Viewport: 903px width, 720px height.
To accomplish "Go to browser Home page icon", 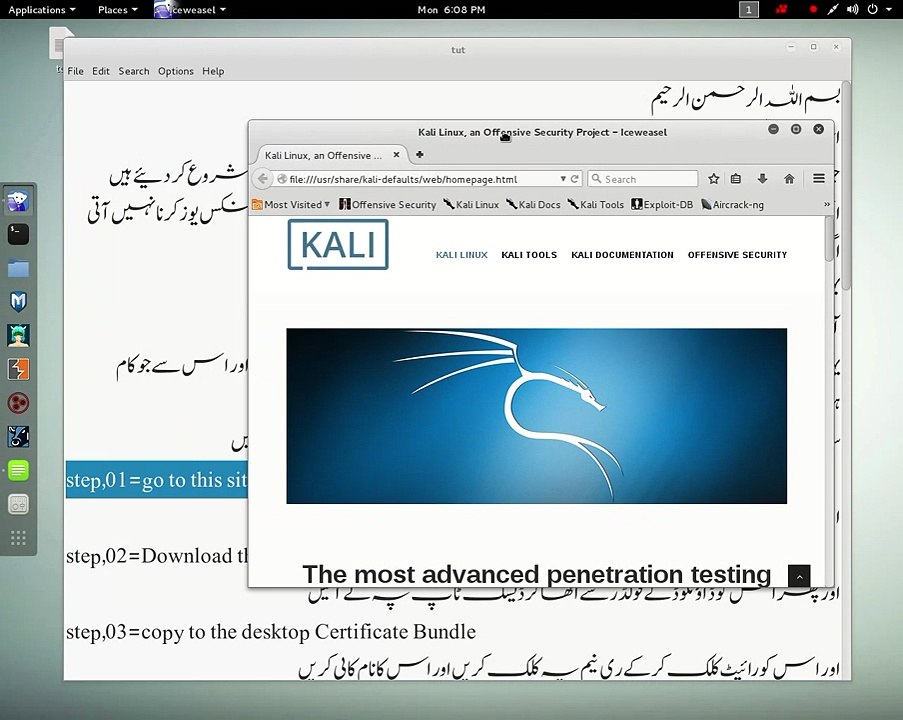I will 789,179.
